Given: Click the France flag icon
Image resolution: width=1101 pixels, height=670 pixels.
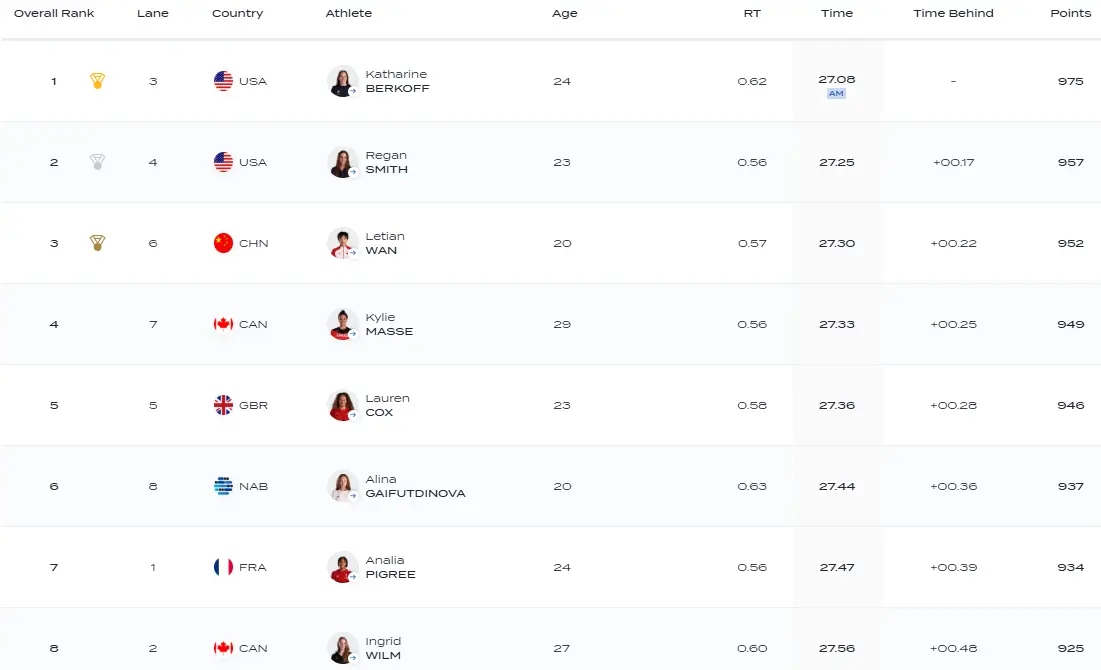Looking at the screenshot, I should pyautogui.click(x=223, y=567).
